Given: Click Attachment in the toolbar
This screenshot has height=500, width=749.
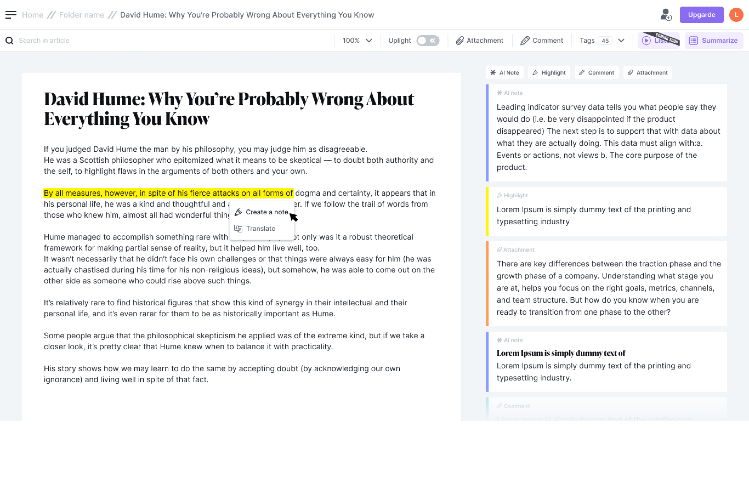Looking at the screenshot, I should [x=479, y=41].
